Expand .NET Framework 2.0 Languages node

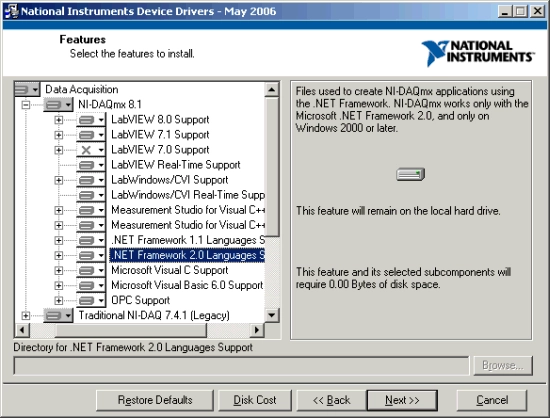point(59,256)
